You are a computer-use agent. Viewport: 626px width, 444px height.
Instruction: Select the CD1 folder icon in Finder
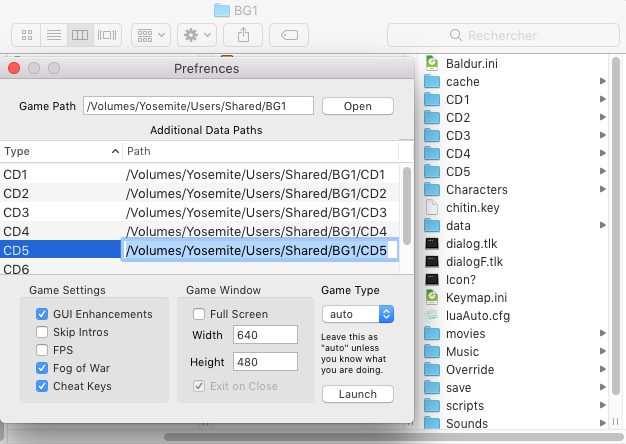pyautogui.click(x=432, y=99)
